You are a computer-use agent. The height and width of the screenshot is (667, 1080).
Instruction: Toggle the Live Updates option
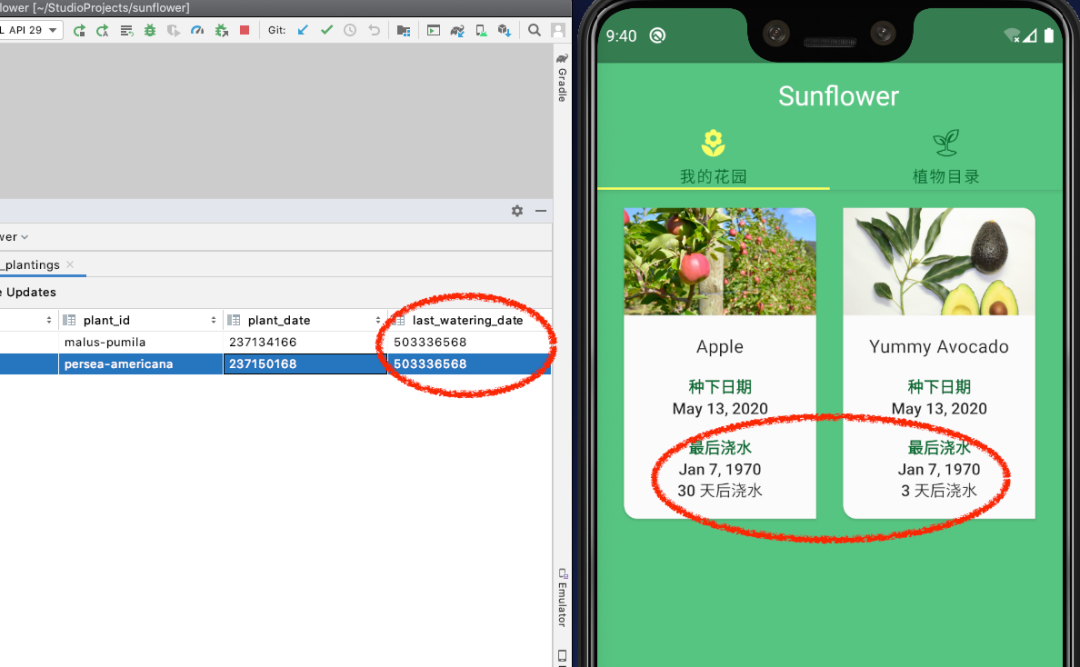click(x=28, y=292)
